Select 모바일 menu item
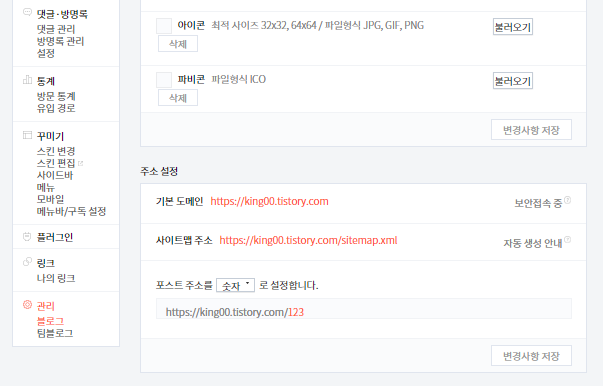The height and width of the screenshot is (386, 603). click(50, 199)
